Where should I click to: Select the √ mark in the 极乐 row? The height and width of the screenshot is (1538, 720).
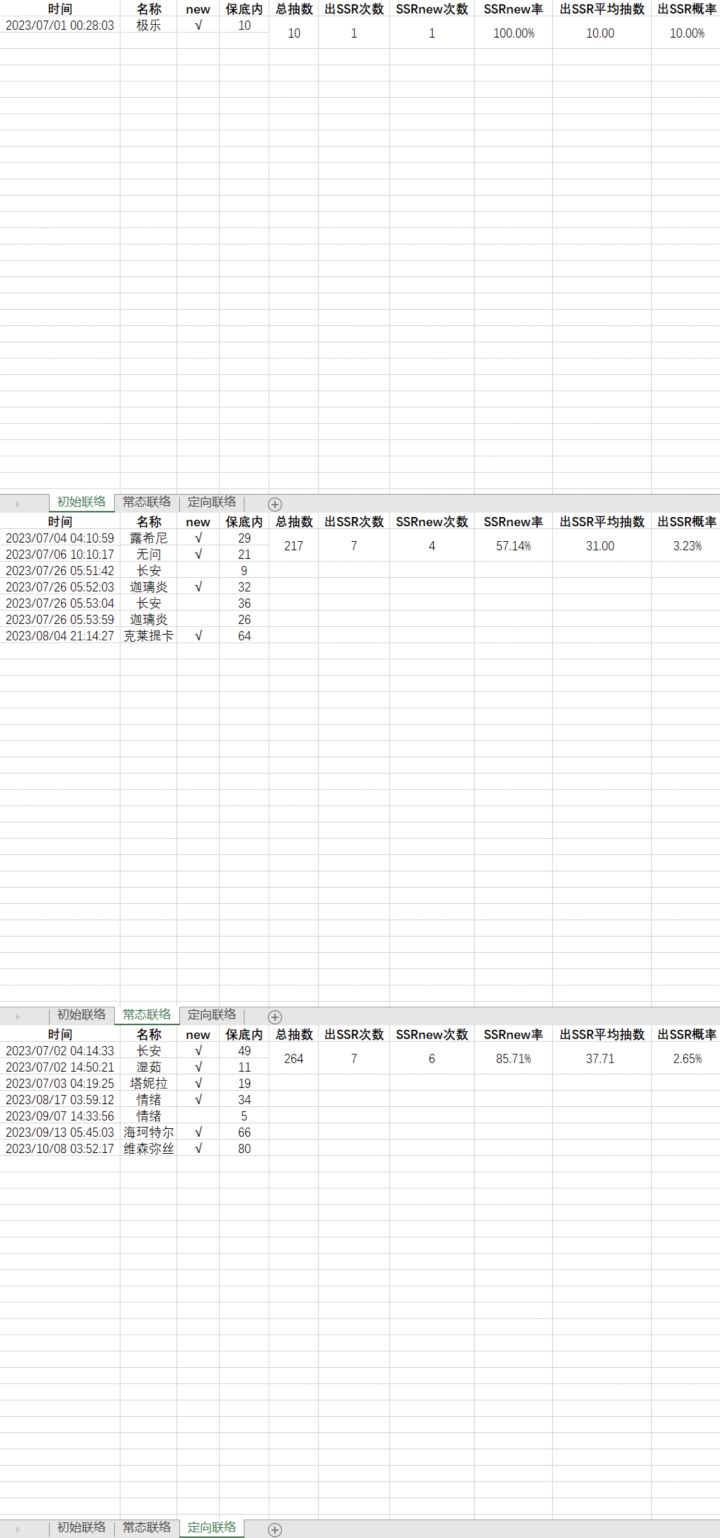click(198, 25)
